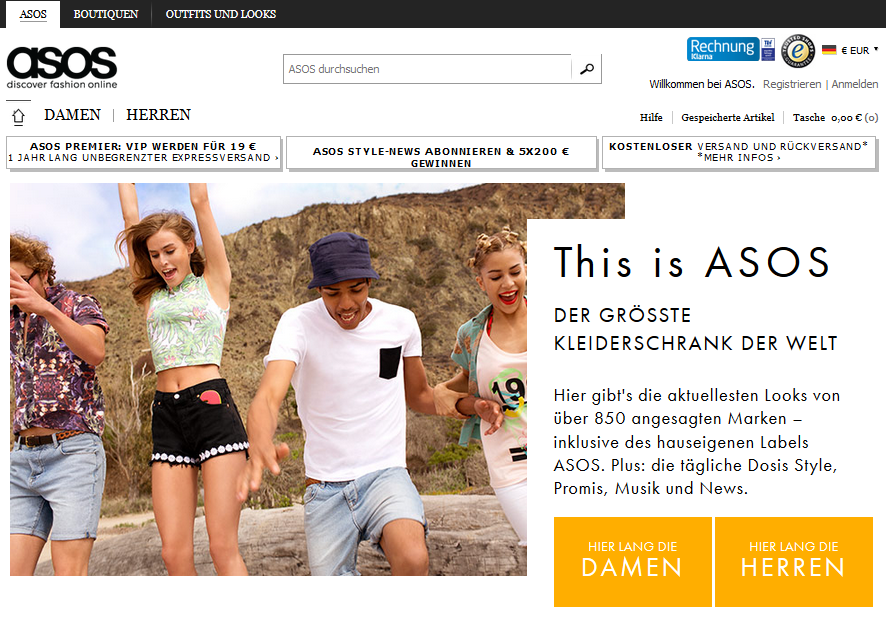Open the Tasche shopping bag
This screenshot has height=621, width=886.
835,118
